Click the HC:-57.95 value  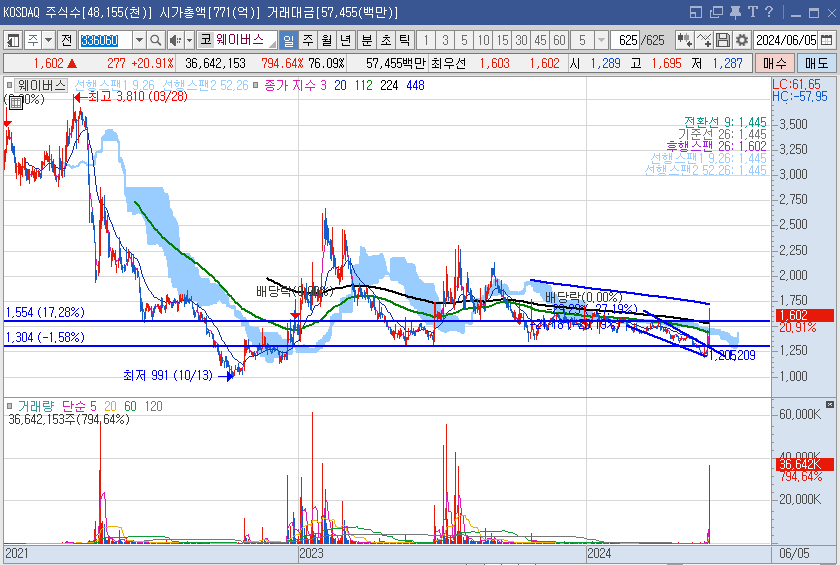coord(799,96)
